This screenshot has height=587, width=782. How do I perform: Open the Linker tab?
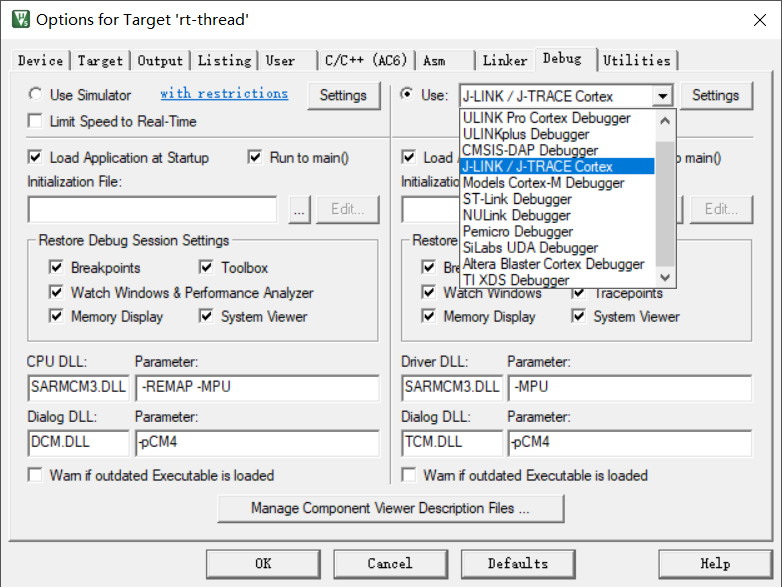(505, 61)
